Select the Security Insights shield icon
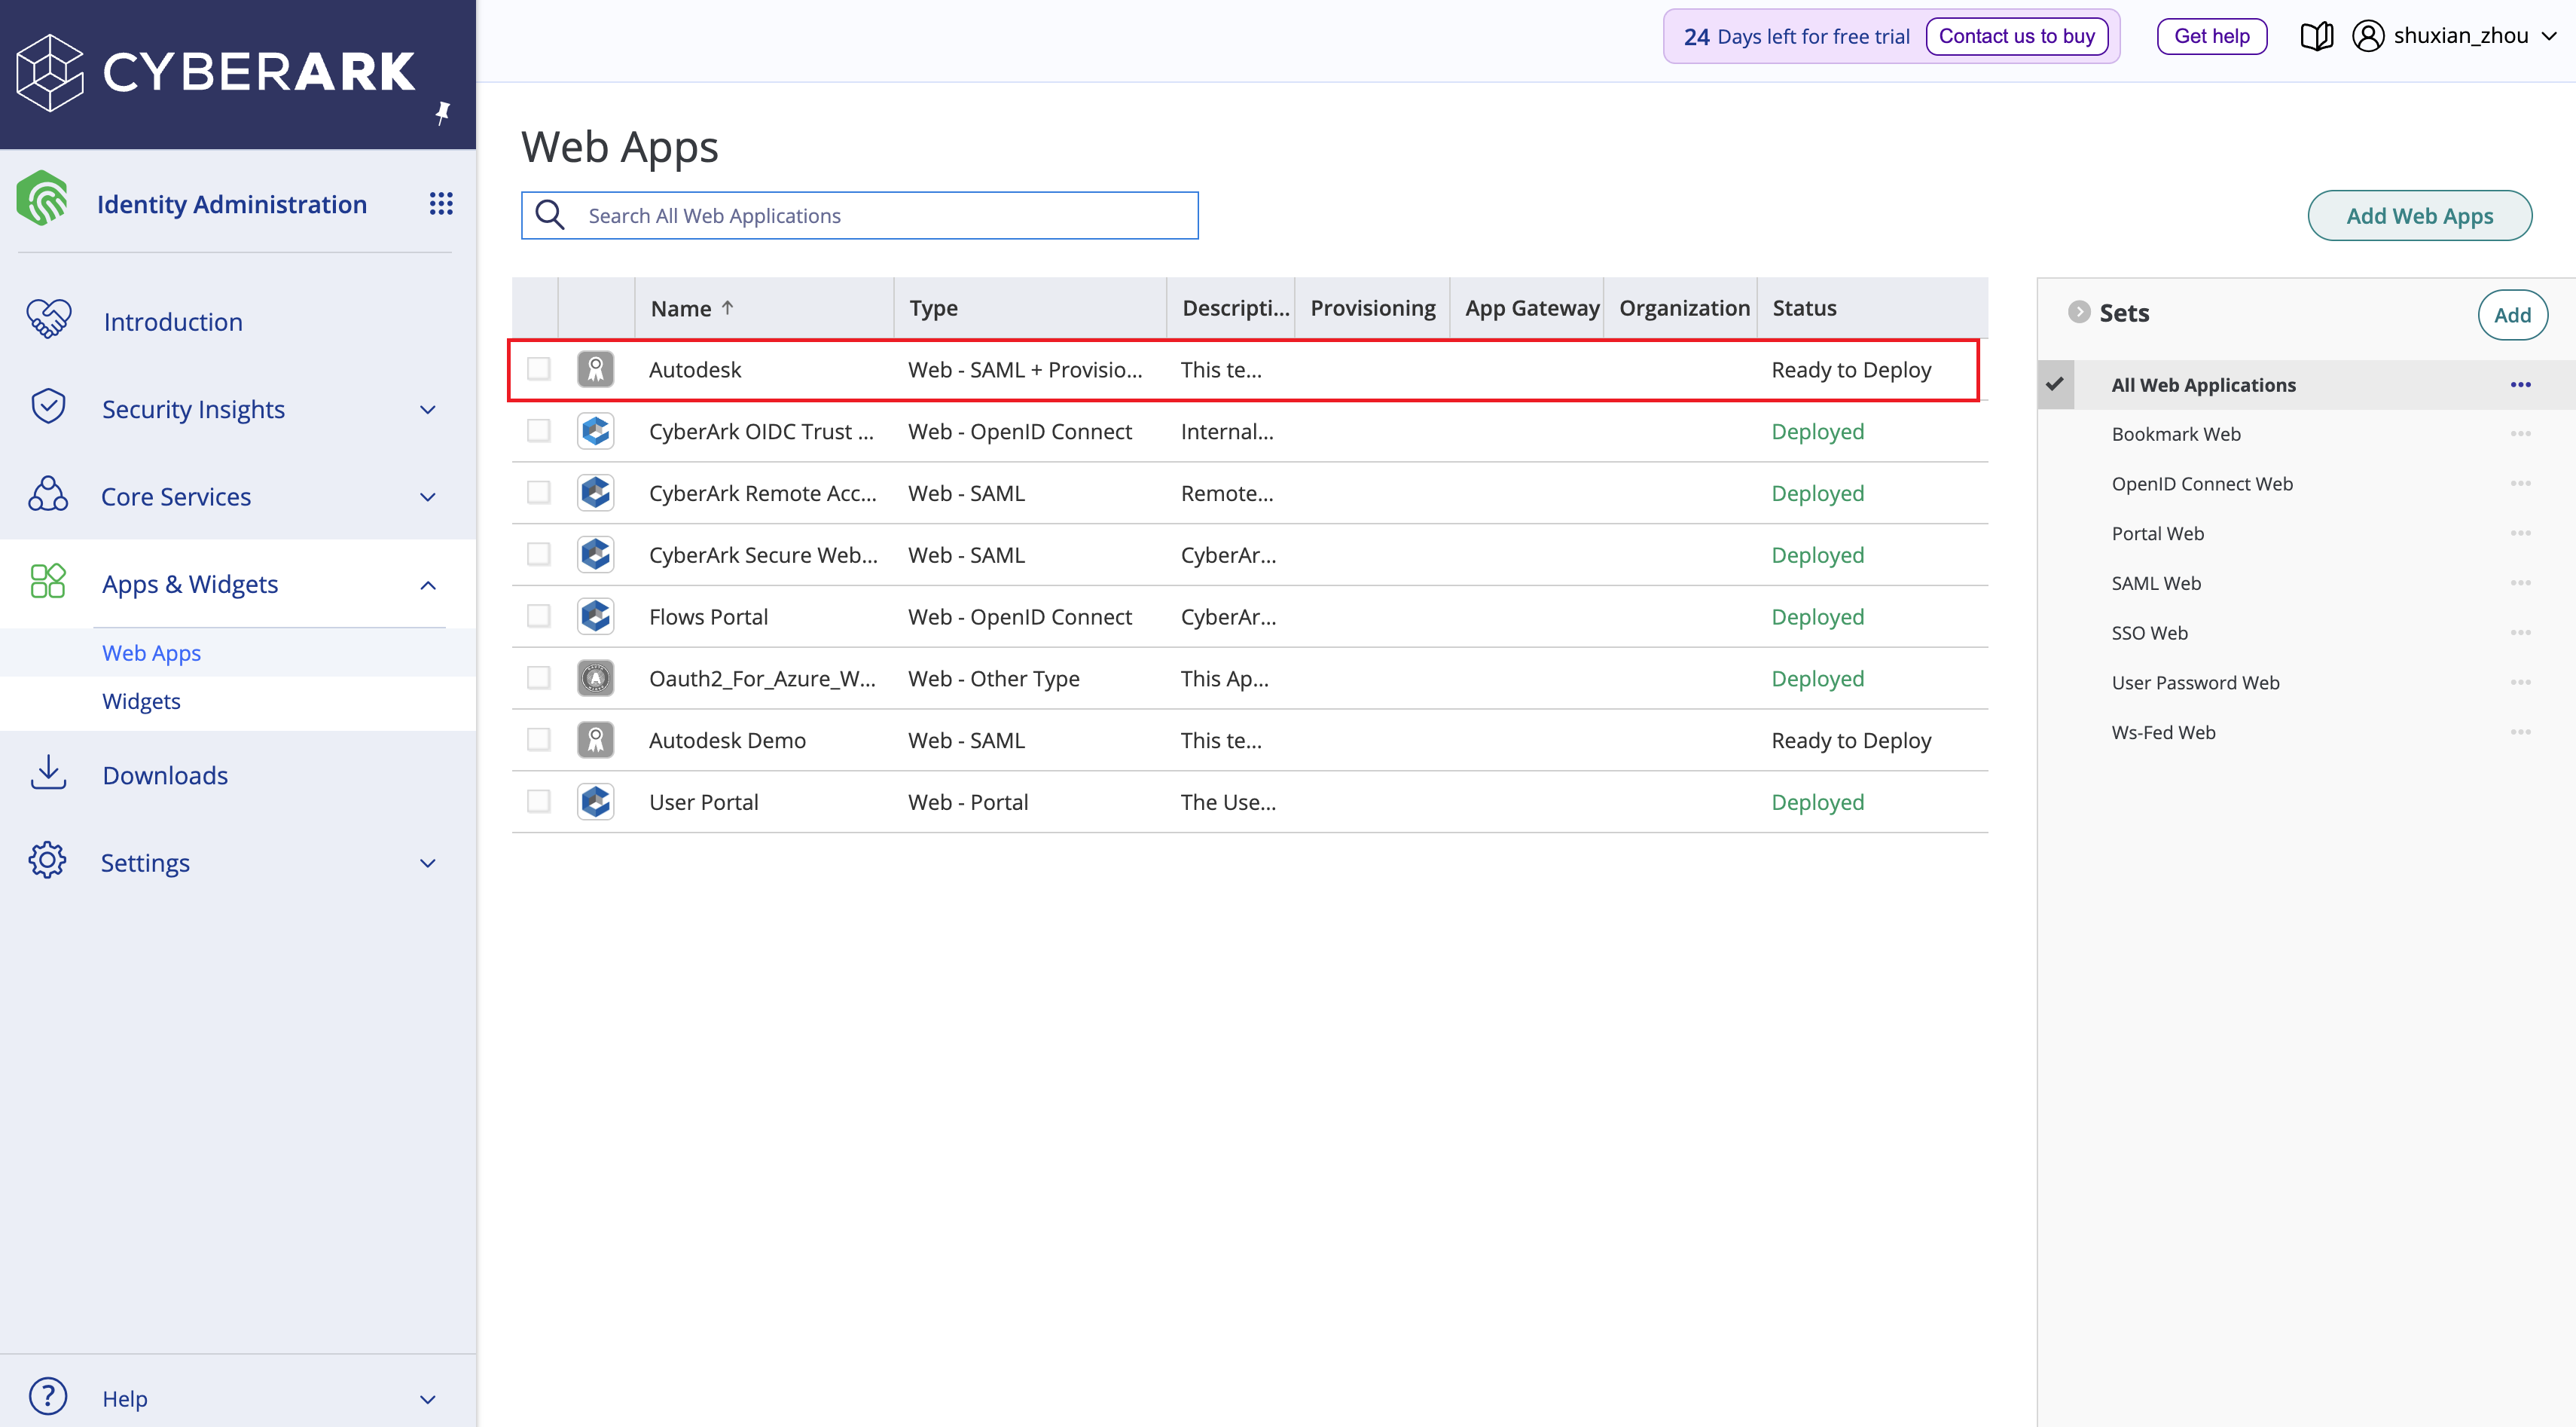 [47, 406]
